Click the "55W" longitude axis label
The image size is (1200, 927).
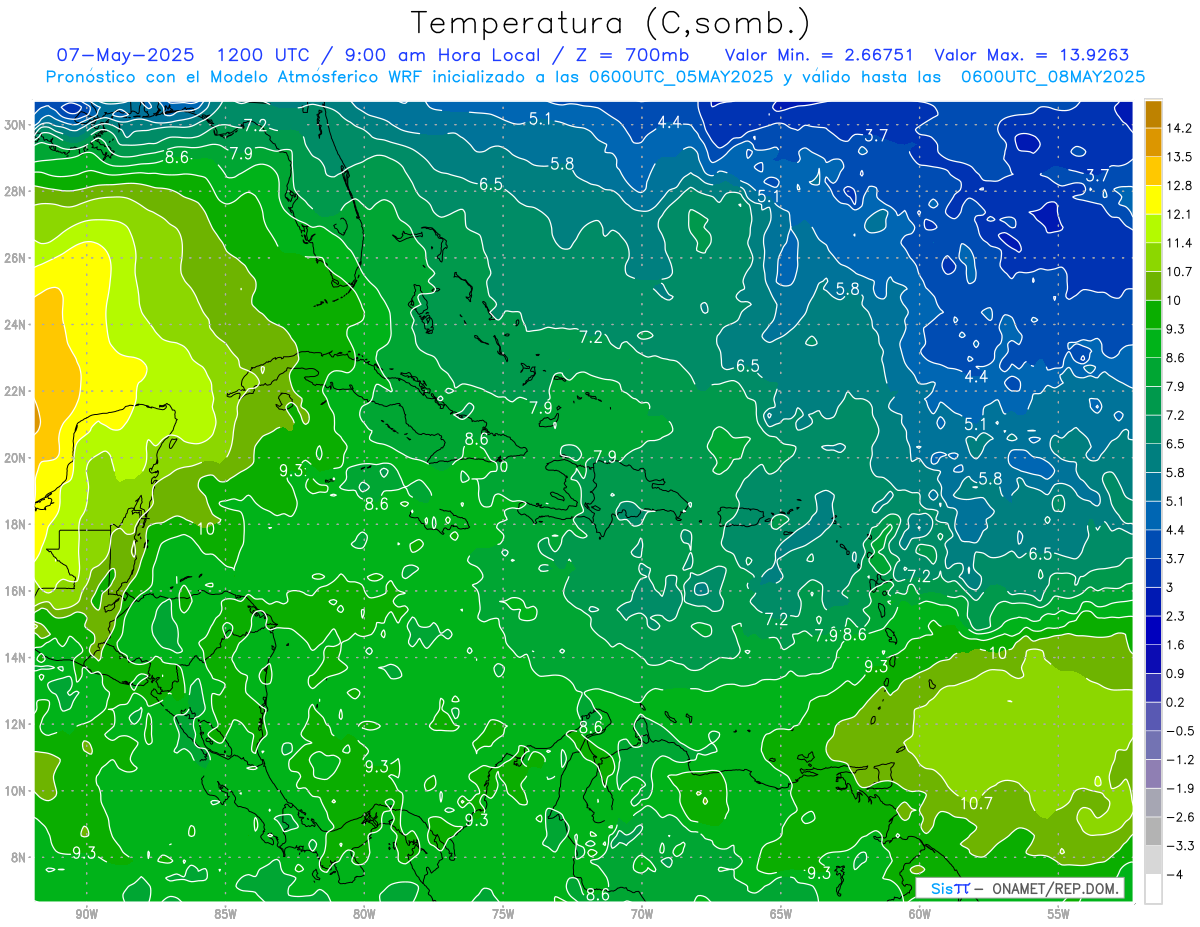pos(1059,914)
